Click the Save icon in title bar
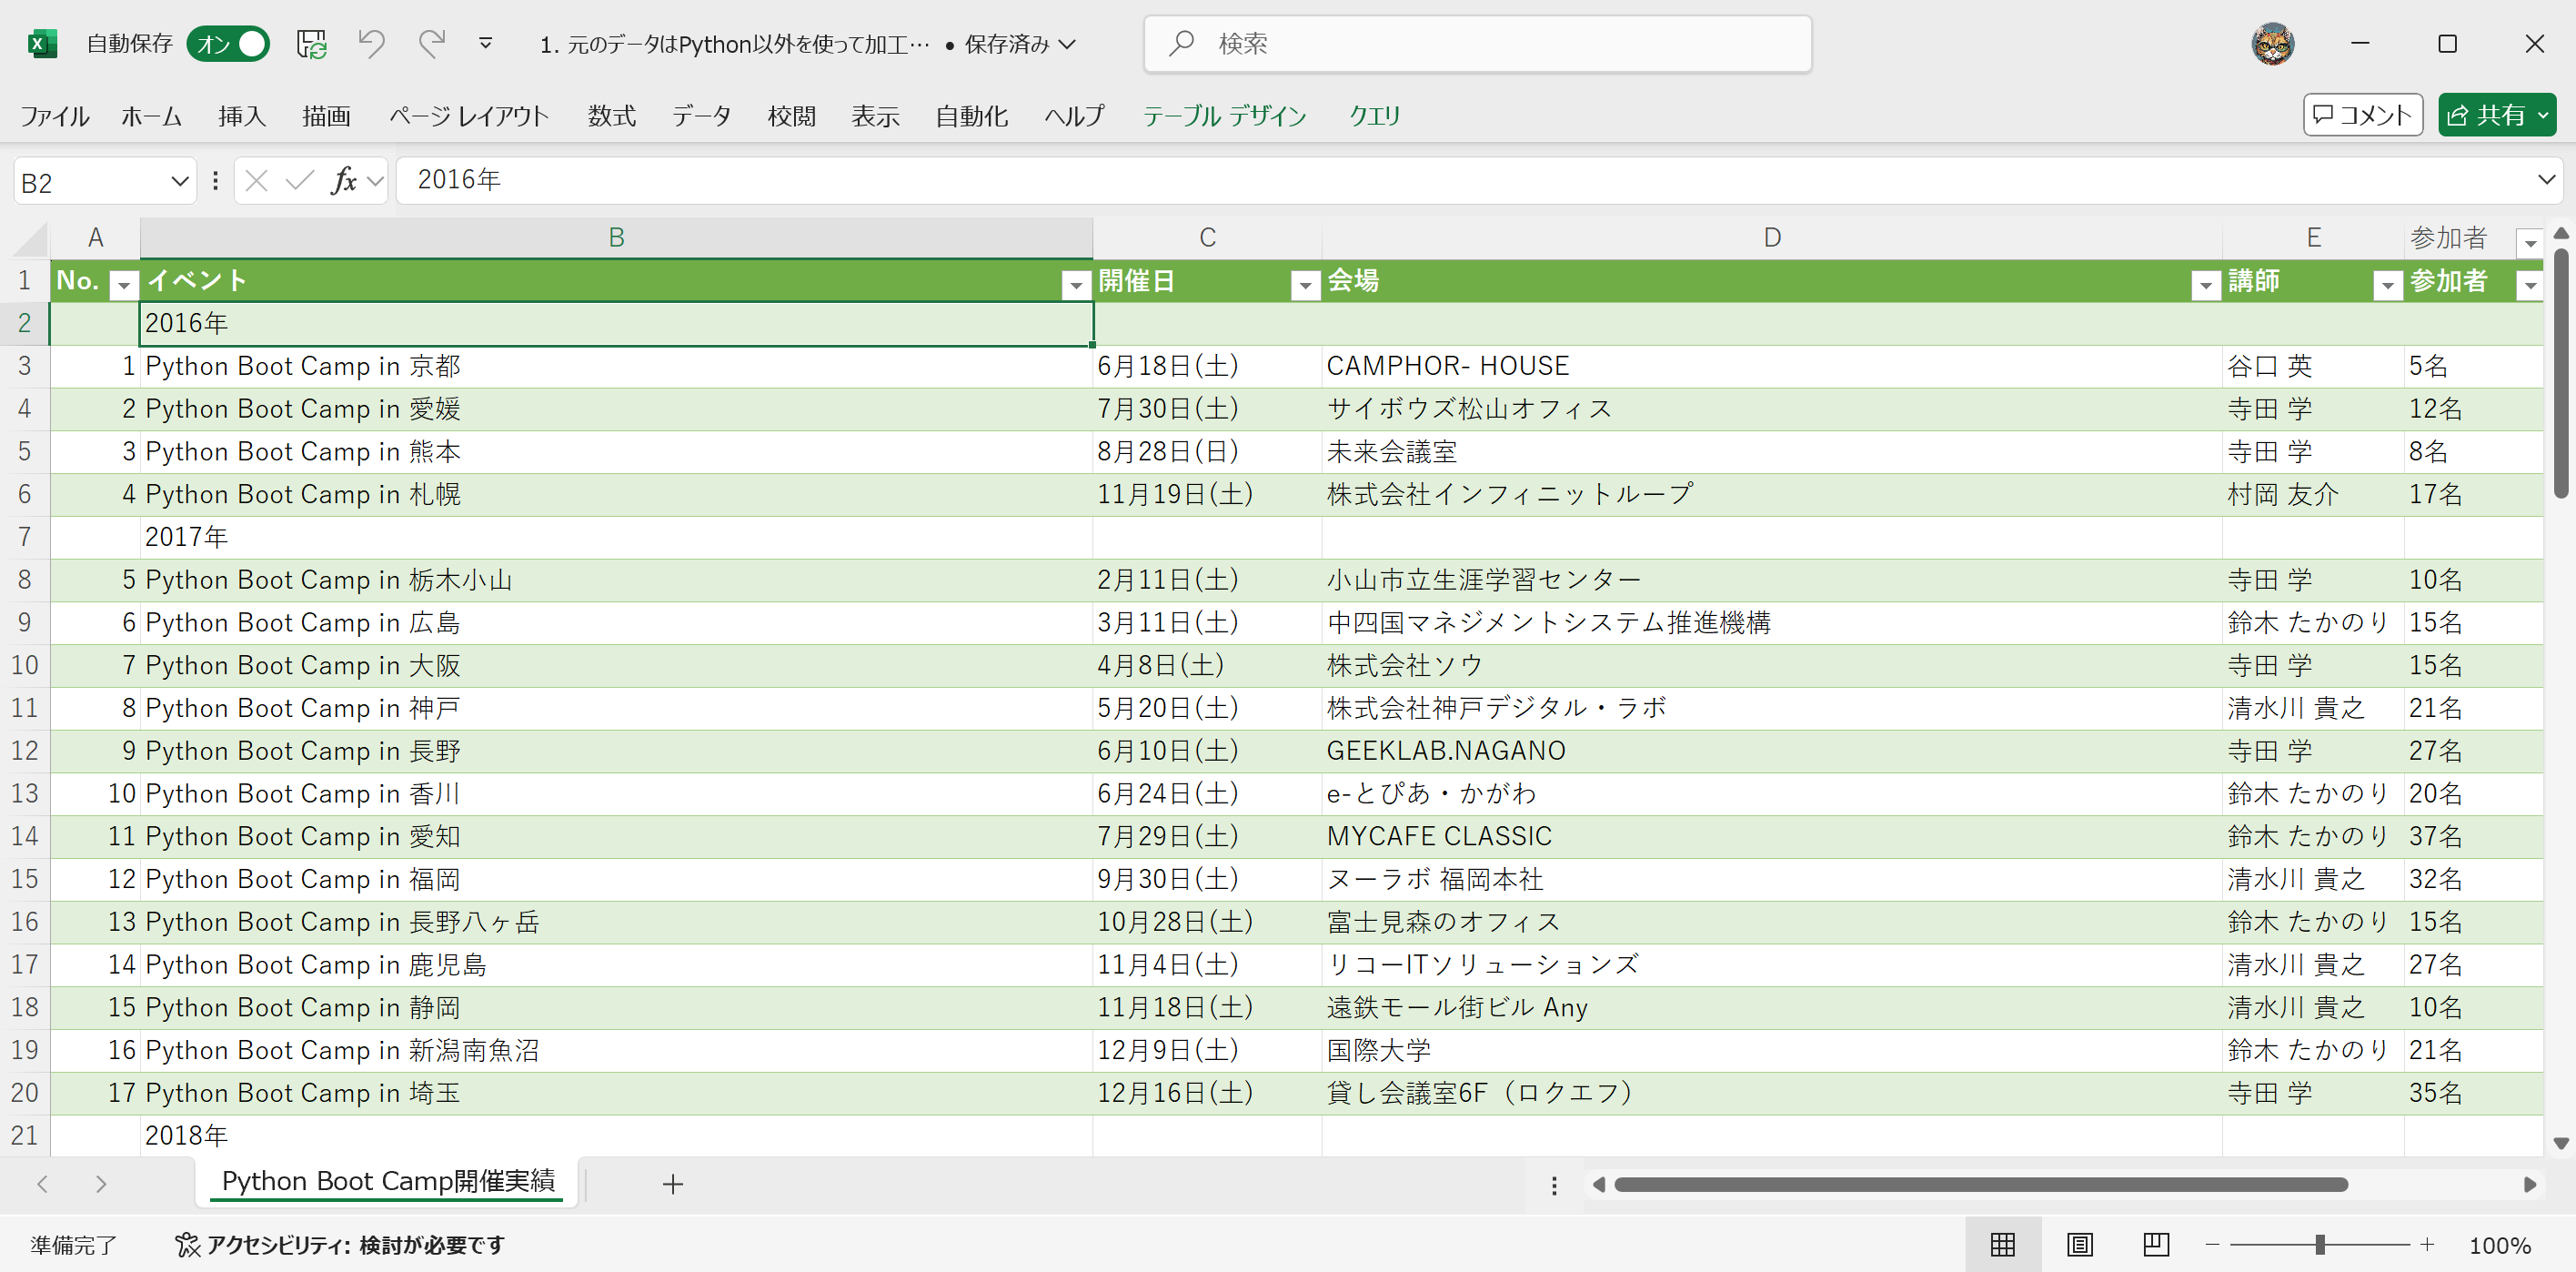The height and width of the screenshot is (1272, 2576). point(311,44)
